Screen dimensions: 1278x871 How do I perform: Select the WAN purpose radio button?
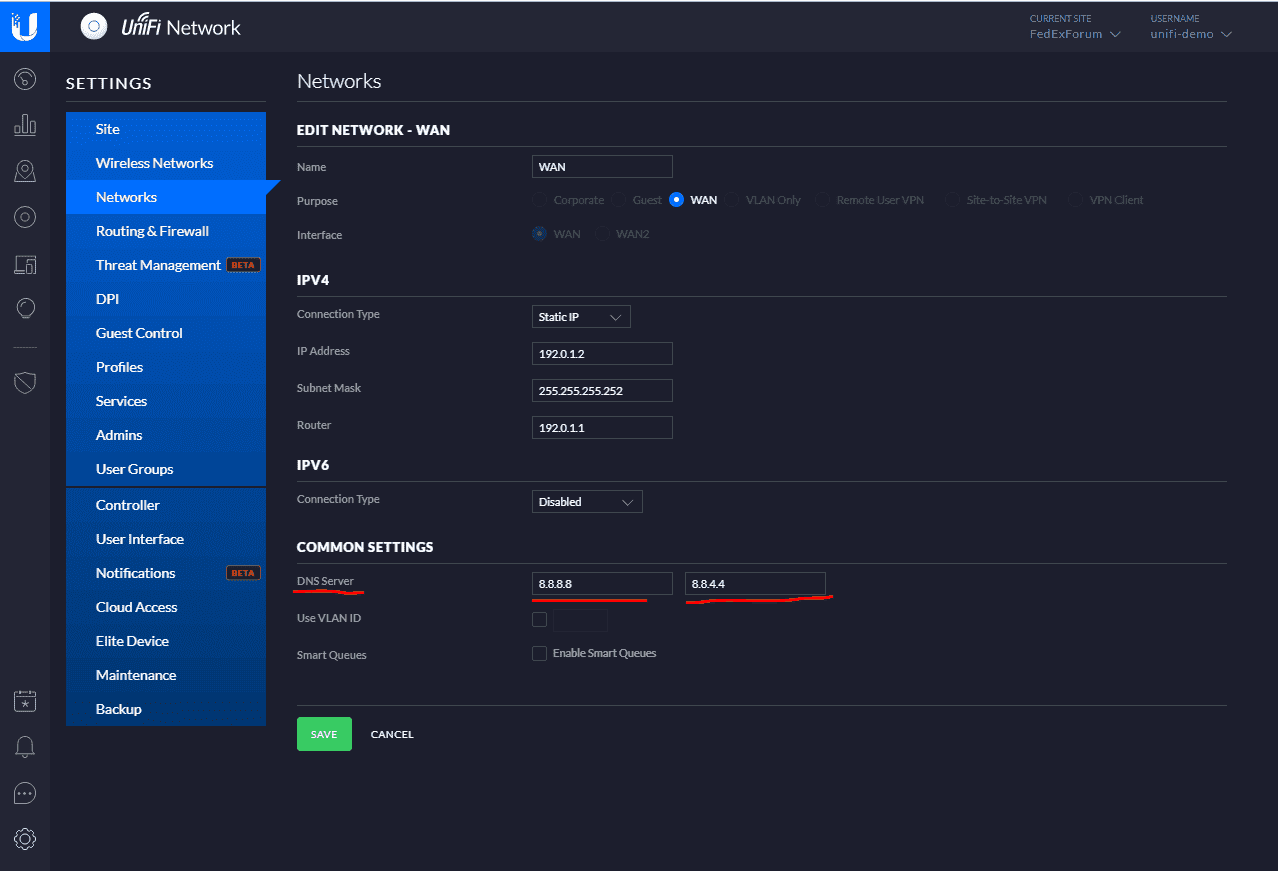point(676,200)
